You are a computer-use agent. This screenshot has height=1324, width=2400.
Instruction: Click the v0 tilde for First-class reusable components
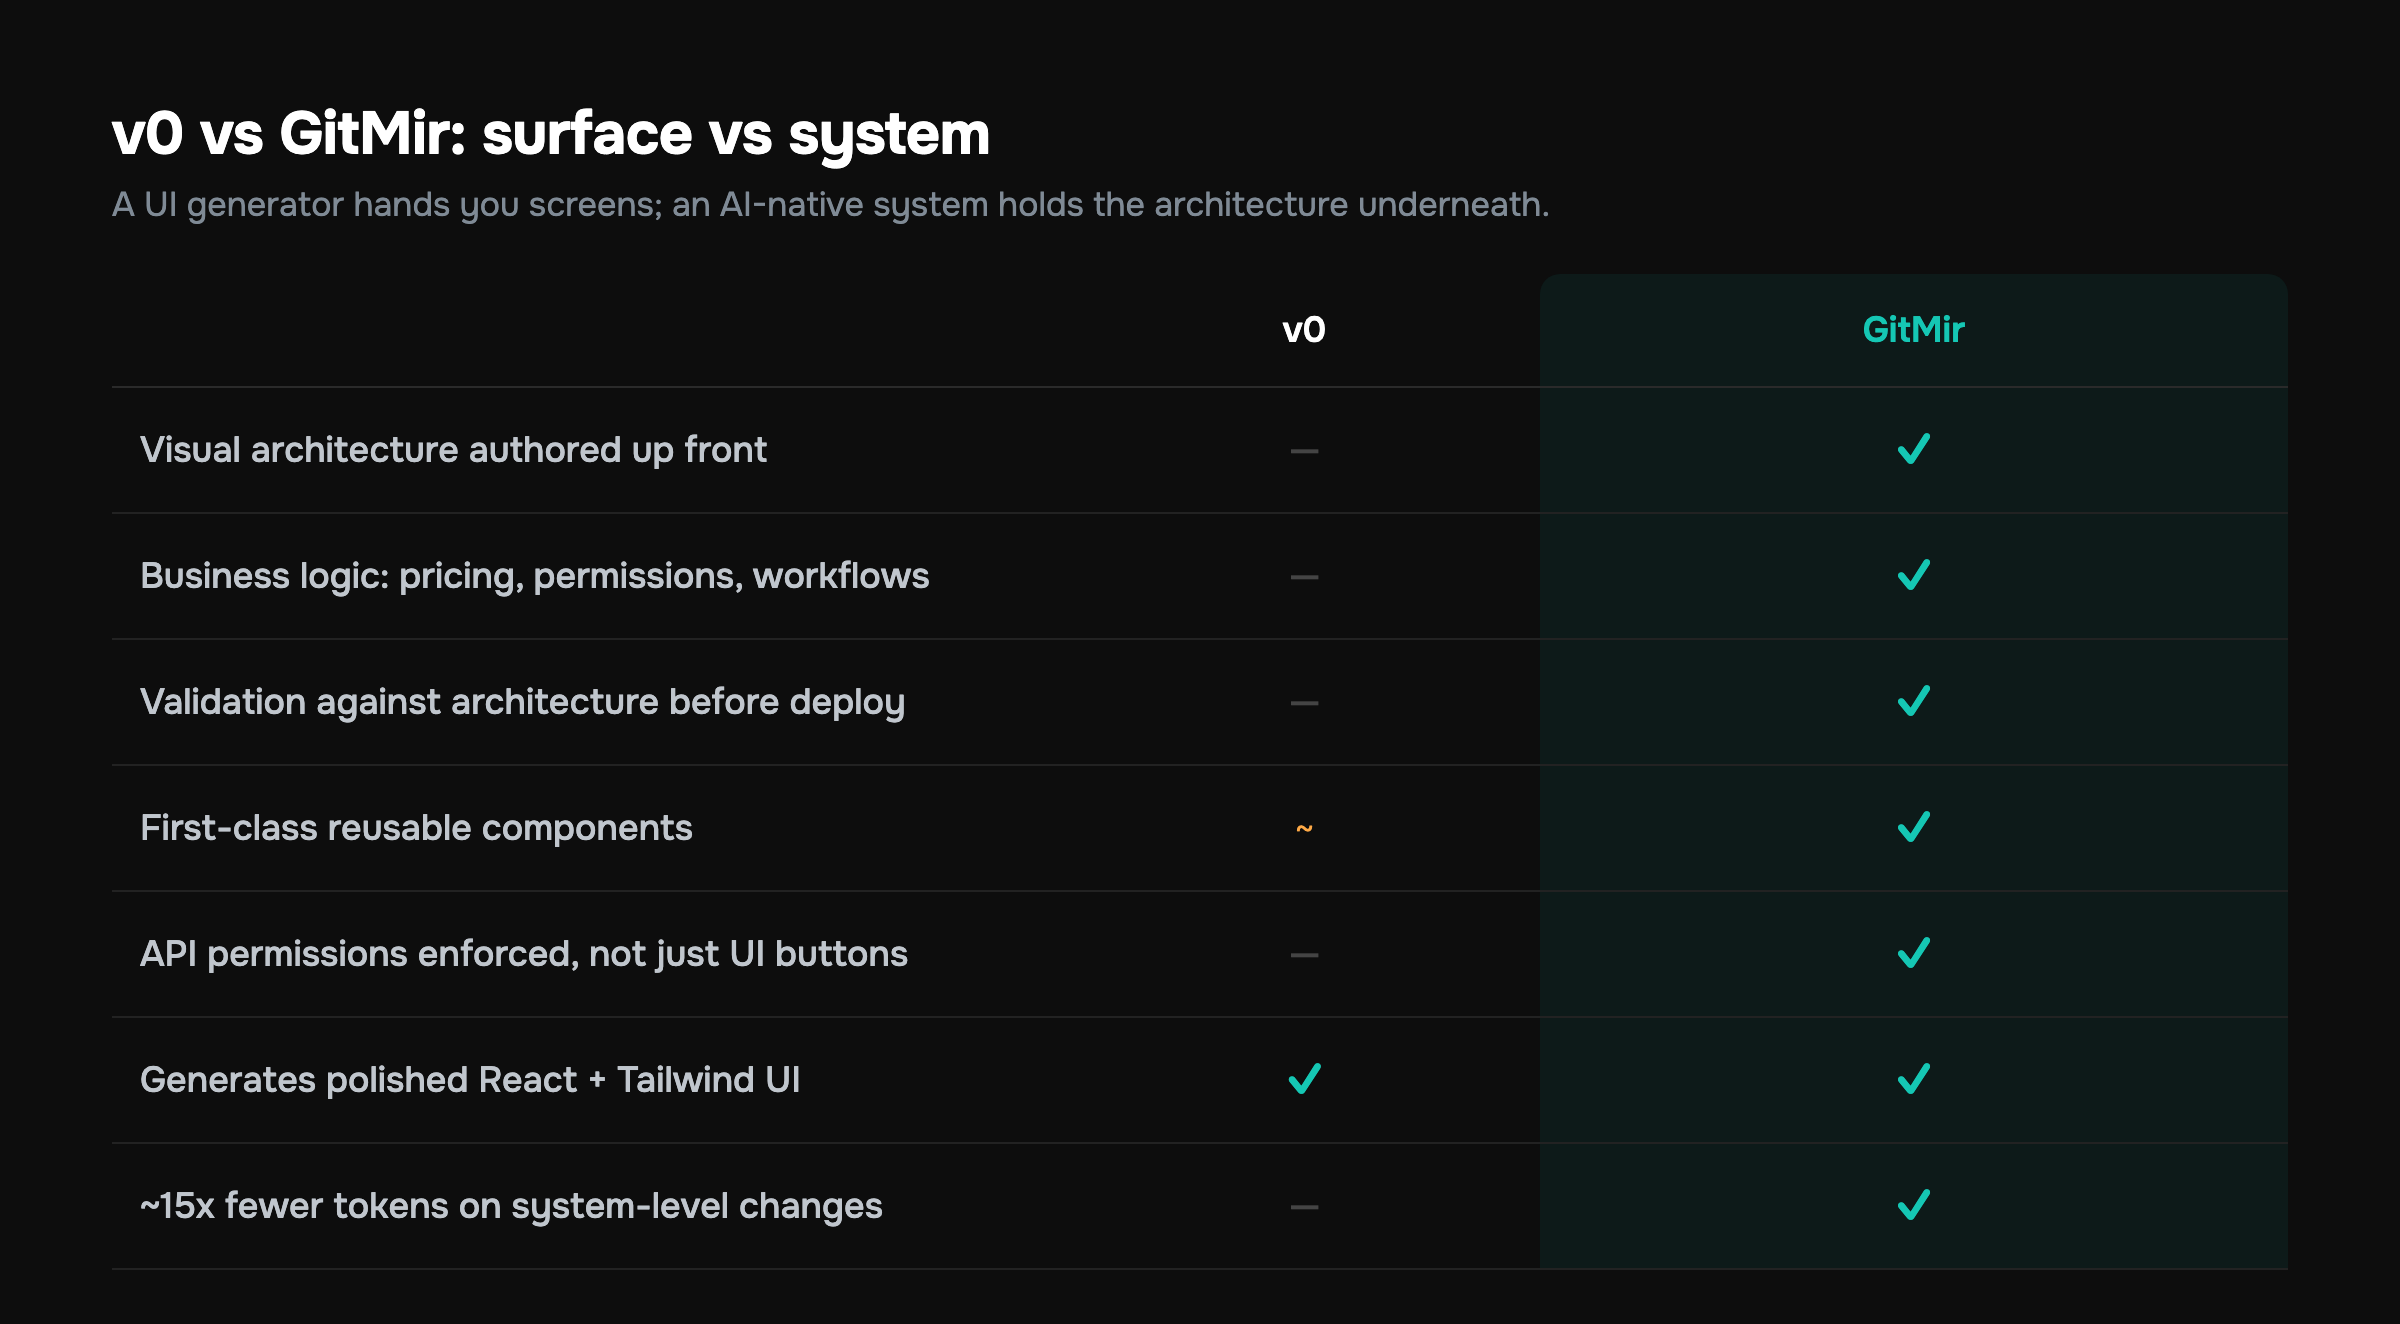(1304, 829)
